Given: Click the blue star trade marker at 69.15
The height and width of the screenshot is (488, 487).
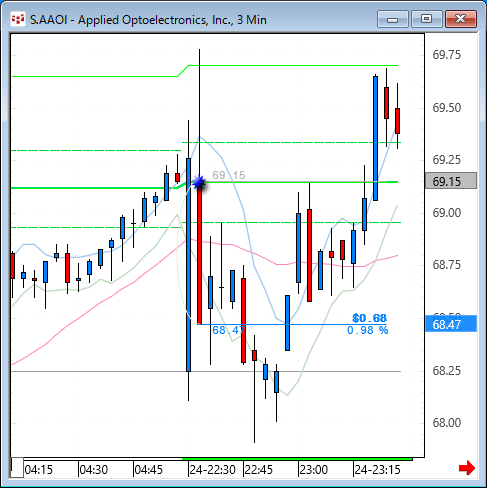Looking at the screenshot, I should point(199,182).
